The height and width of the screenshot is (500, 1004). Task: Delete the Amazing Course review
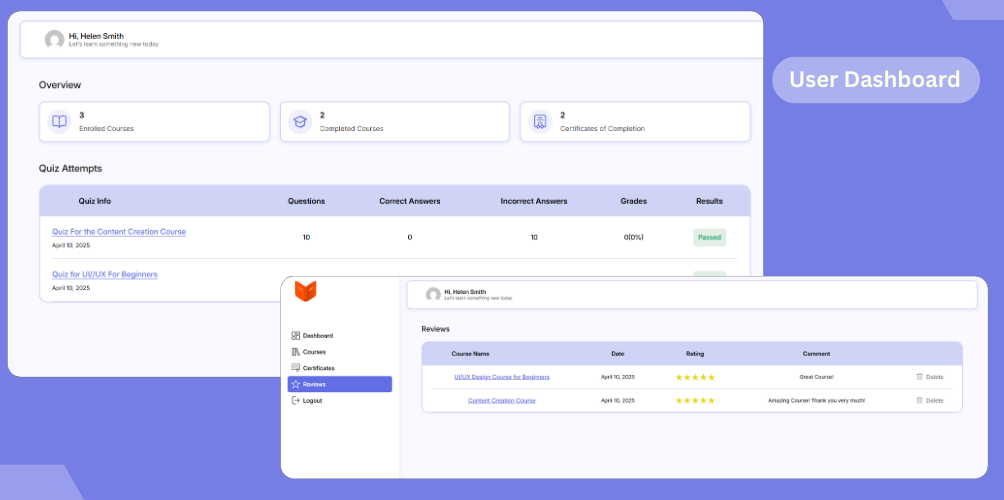(930, 400)
